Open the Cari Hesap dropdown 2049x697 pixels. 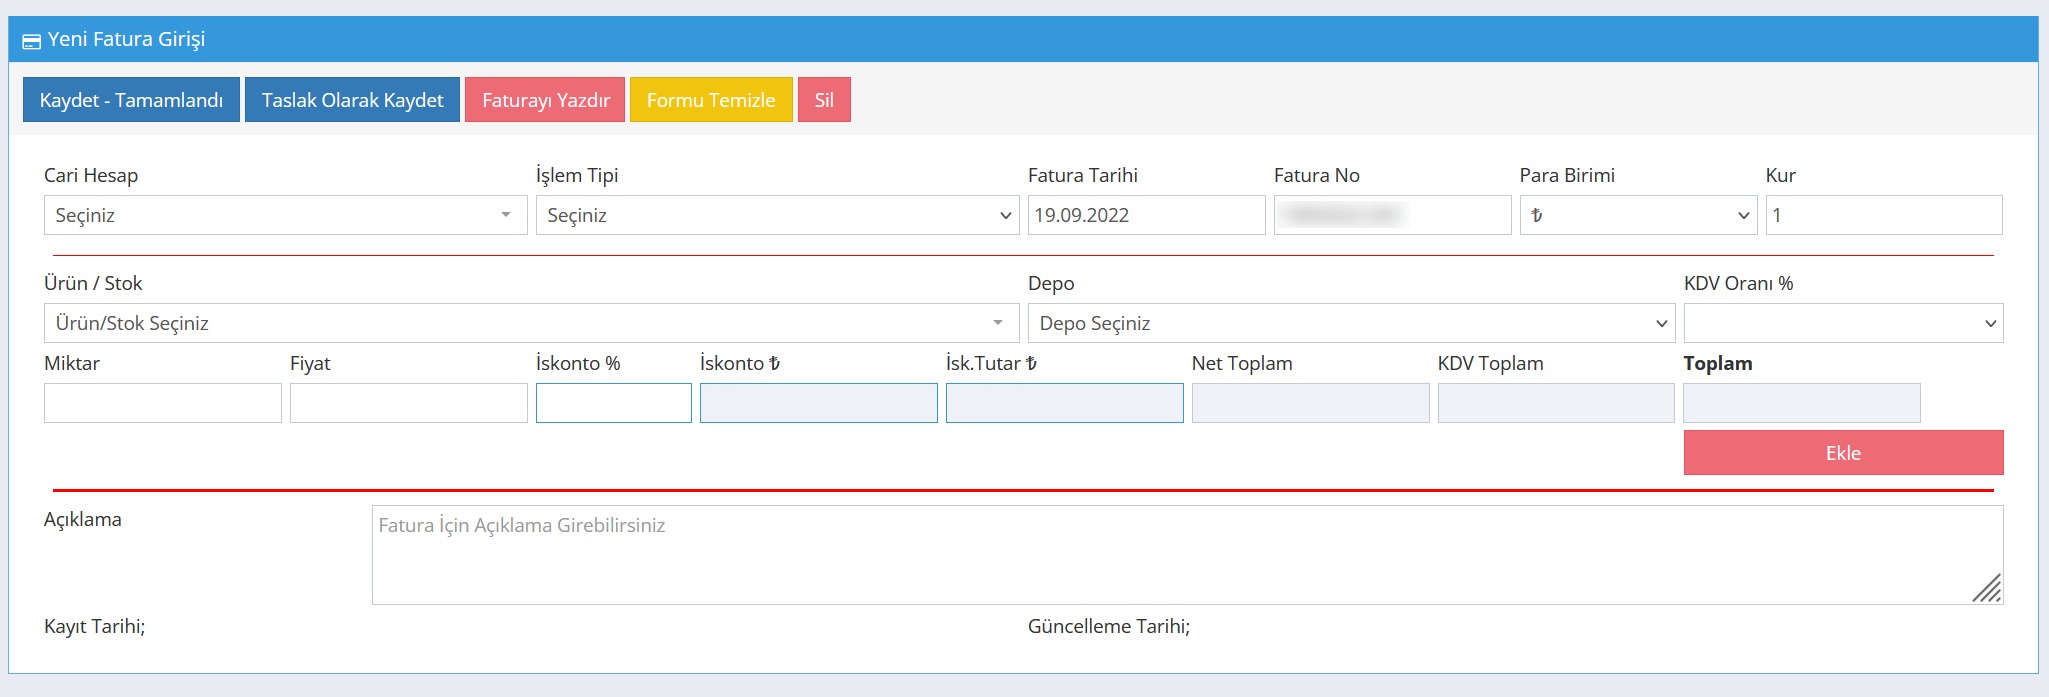pos(285,215)
